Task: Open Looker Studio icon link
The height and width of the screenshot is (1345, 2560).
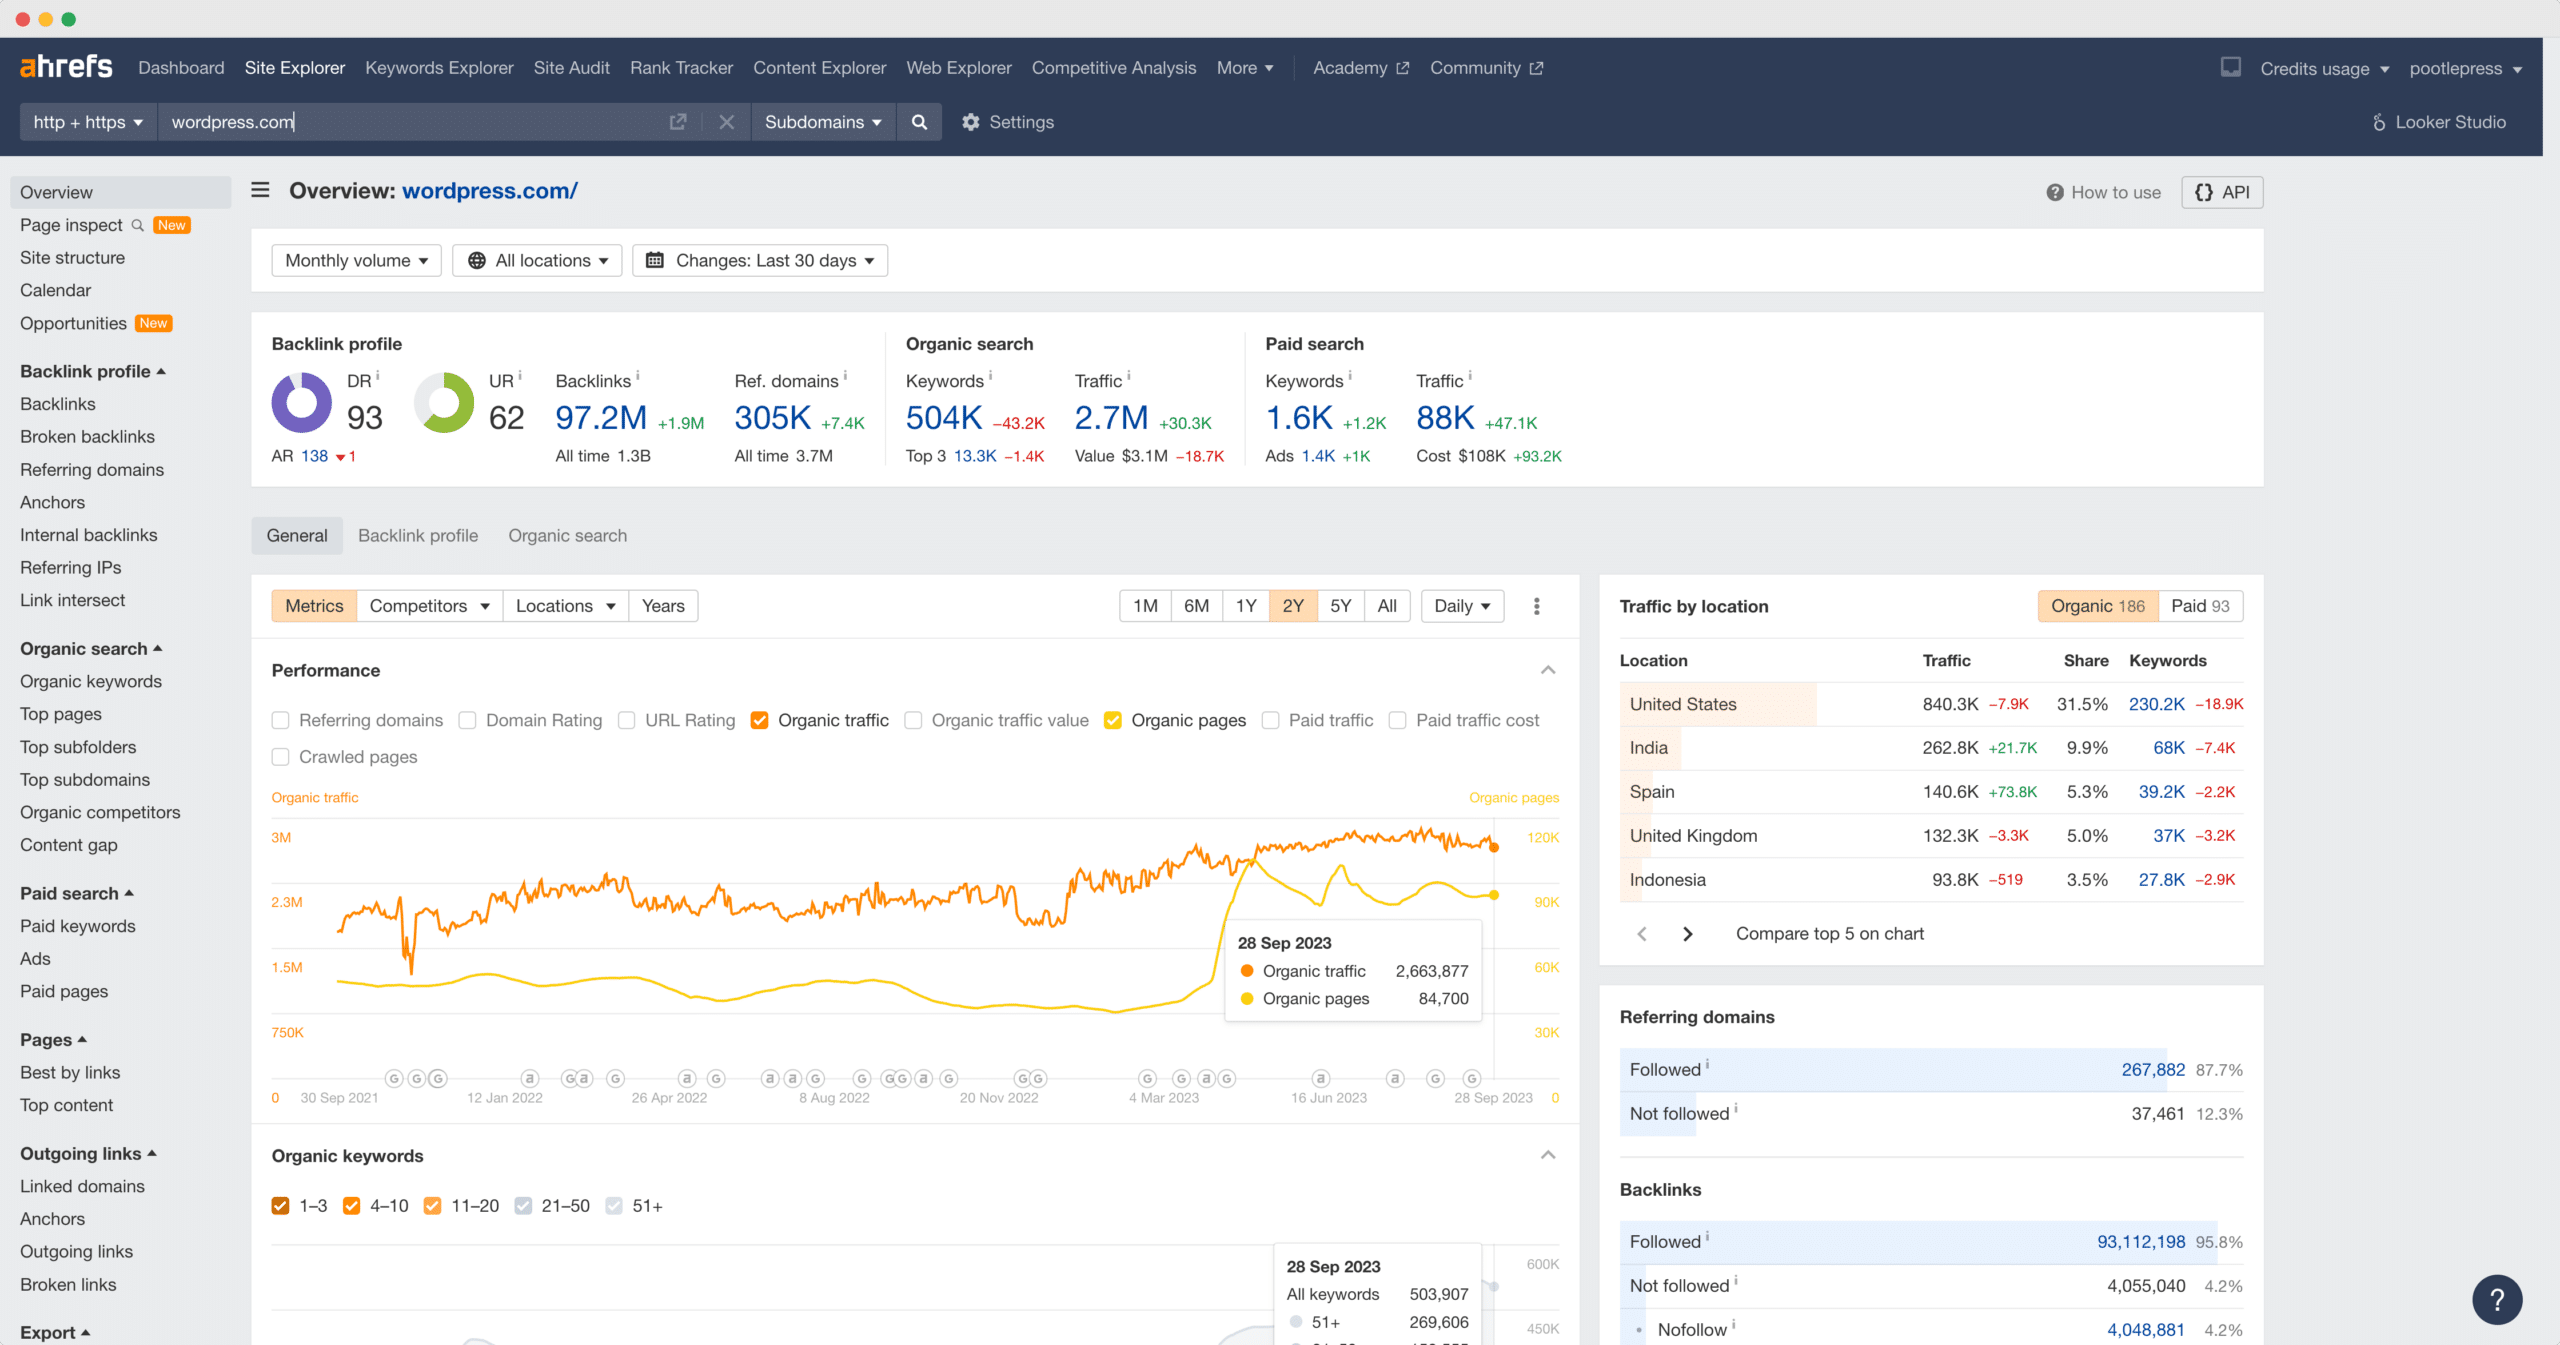Action: click(2379, 122)
